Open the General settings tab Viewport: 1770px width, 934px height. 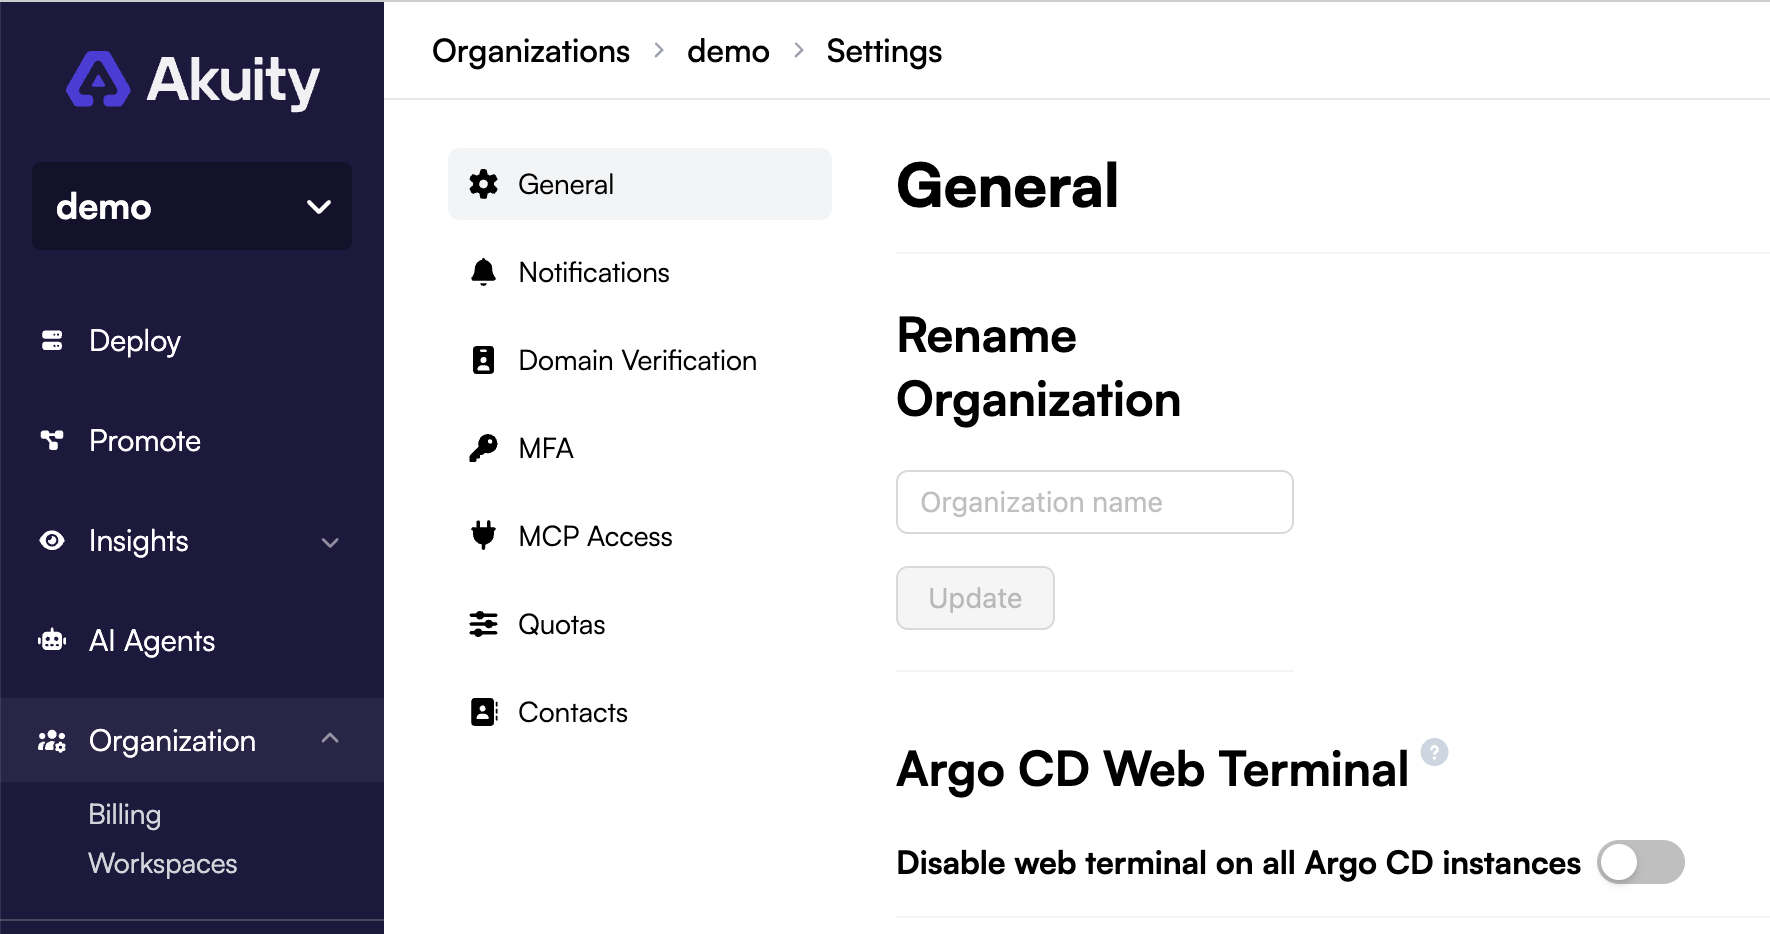click(640, 184)
